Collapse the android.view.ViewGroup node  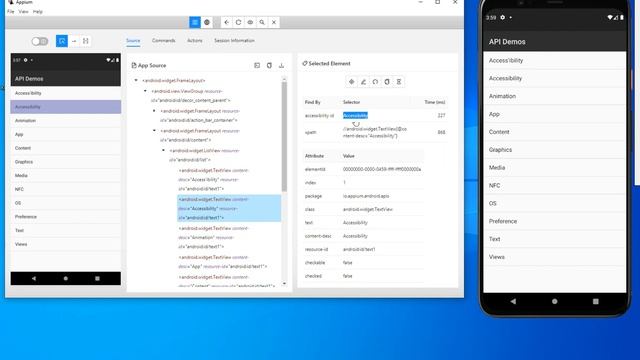(x=145, y=91)
